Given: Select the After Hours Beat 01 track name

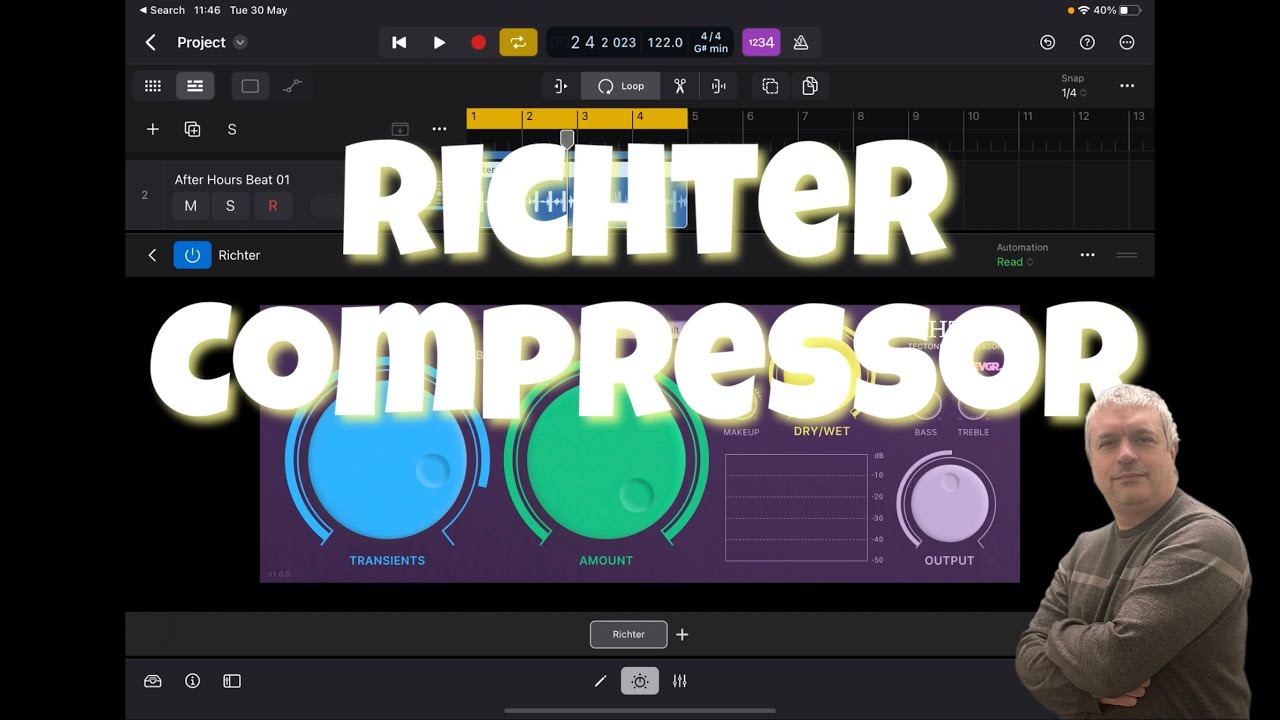Looking at the screenshot, I should [x=232, y=180].
